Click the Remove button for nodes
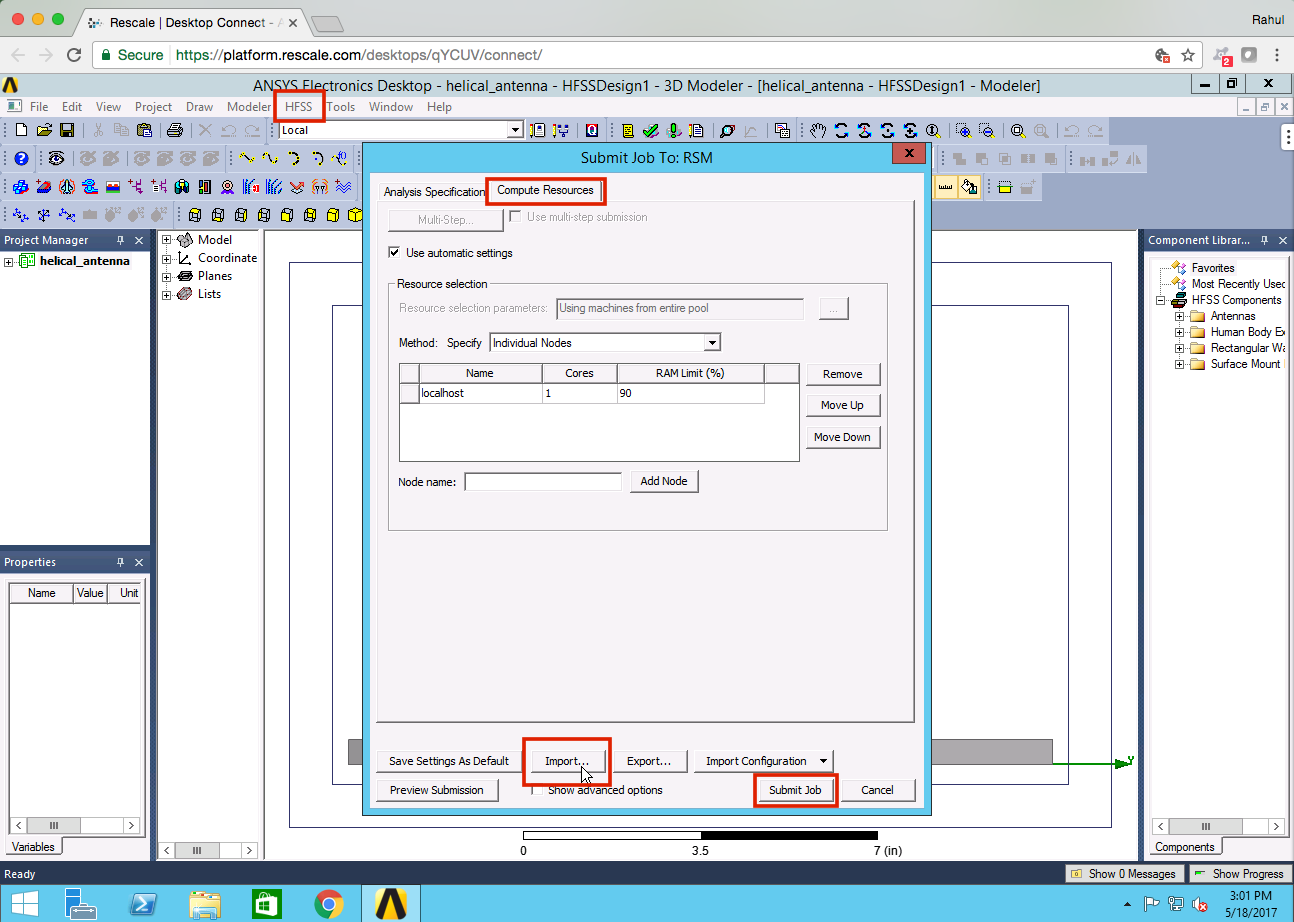 pos(843,374)
